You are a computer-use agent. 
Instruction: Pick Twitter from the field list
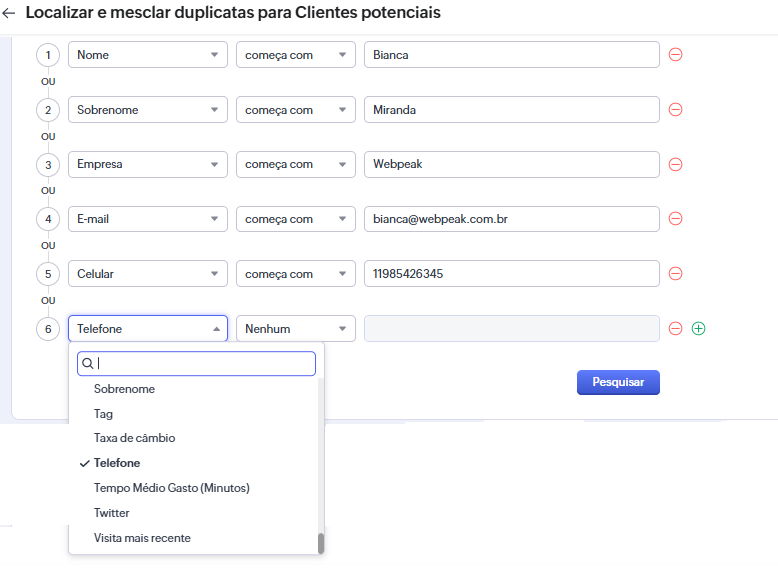[x=112, y=513]
